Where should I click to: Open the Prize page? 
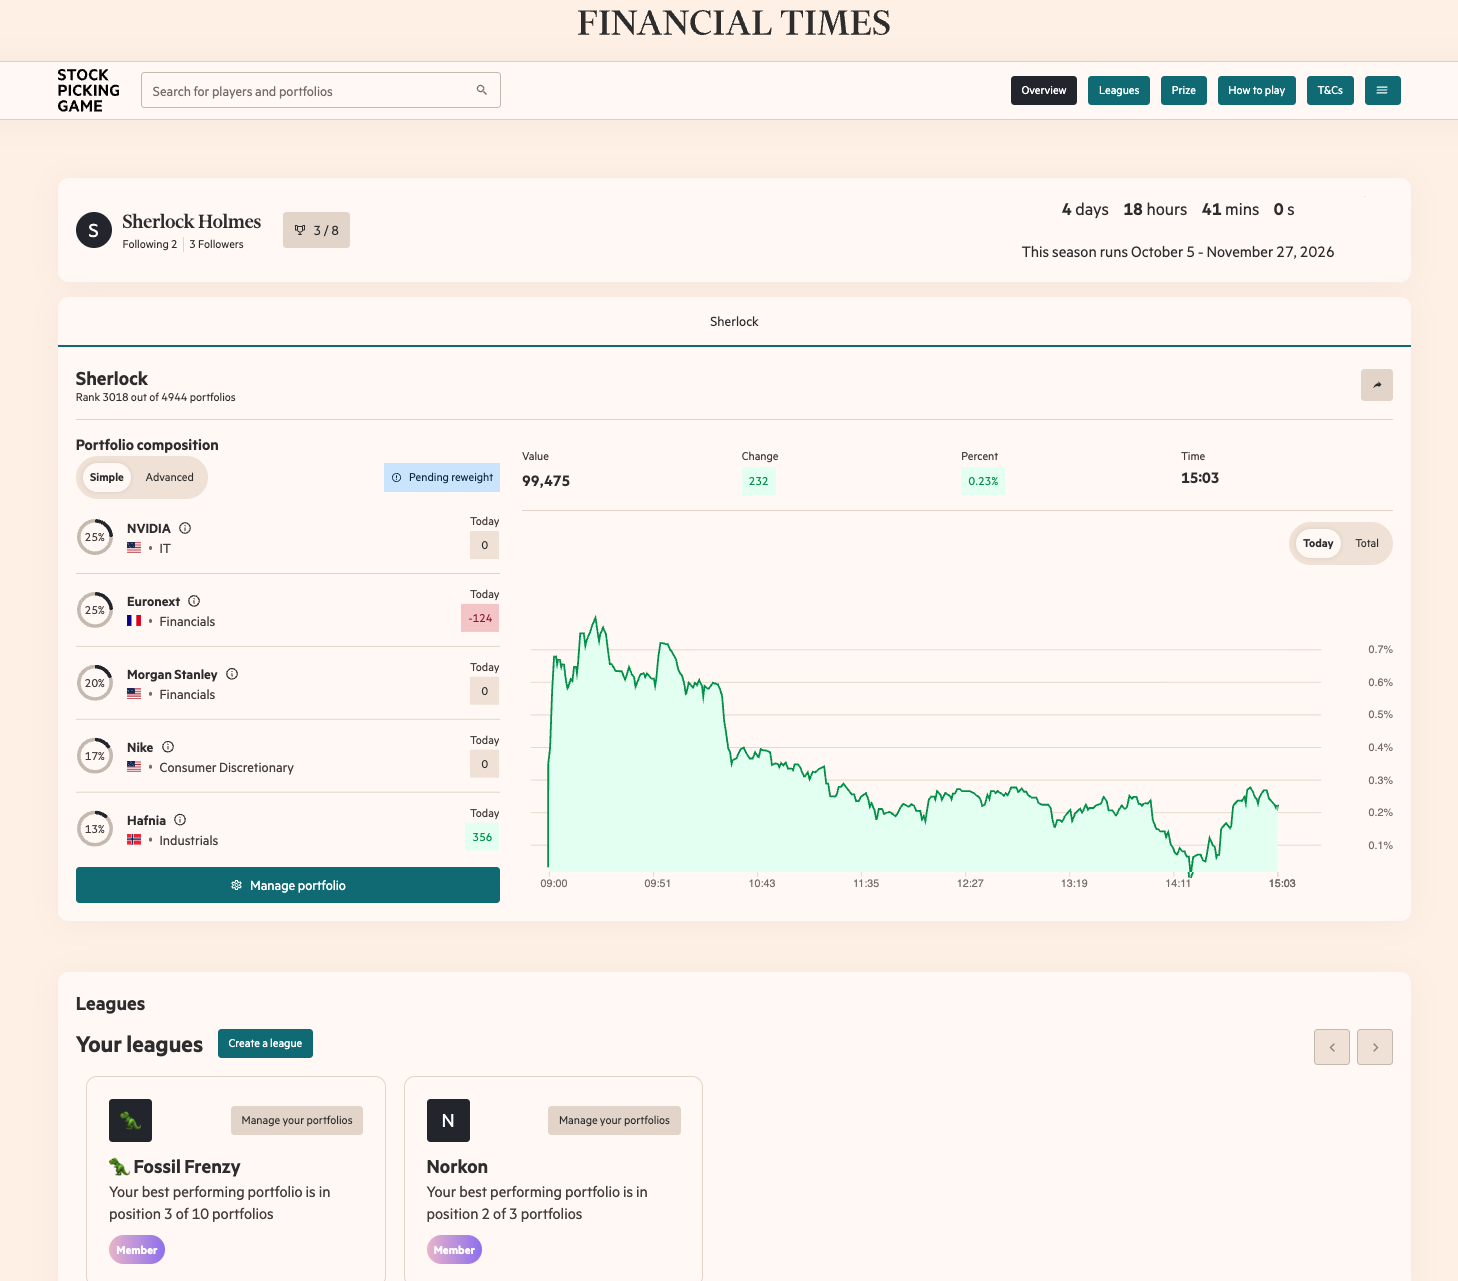coord(1184,90)
